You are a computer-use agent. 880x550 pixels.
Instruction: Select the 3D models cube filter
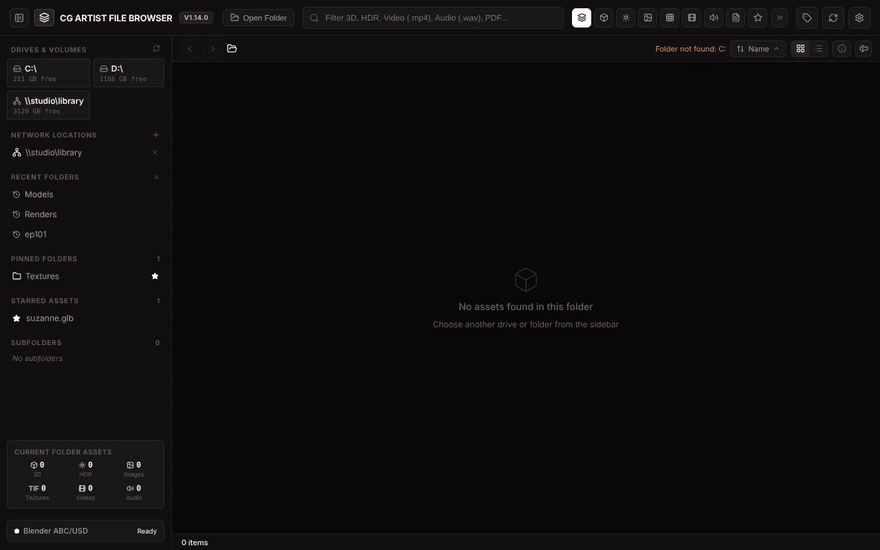603,17
